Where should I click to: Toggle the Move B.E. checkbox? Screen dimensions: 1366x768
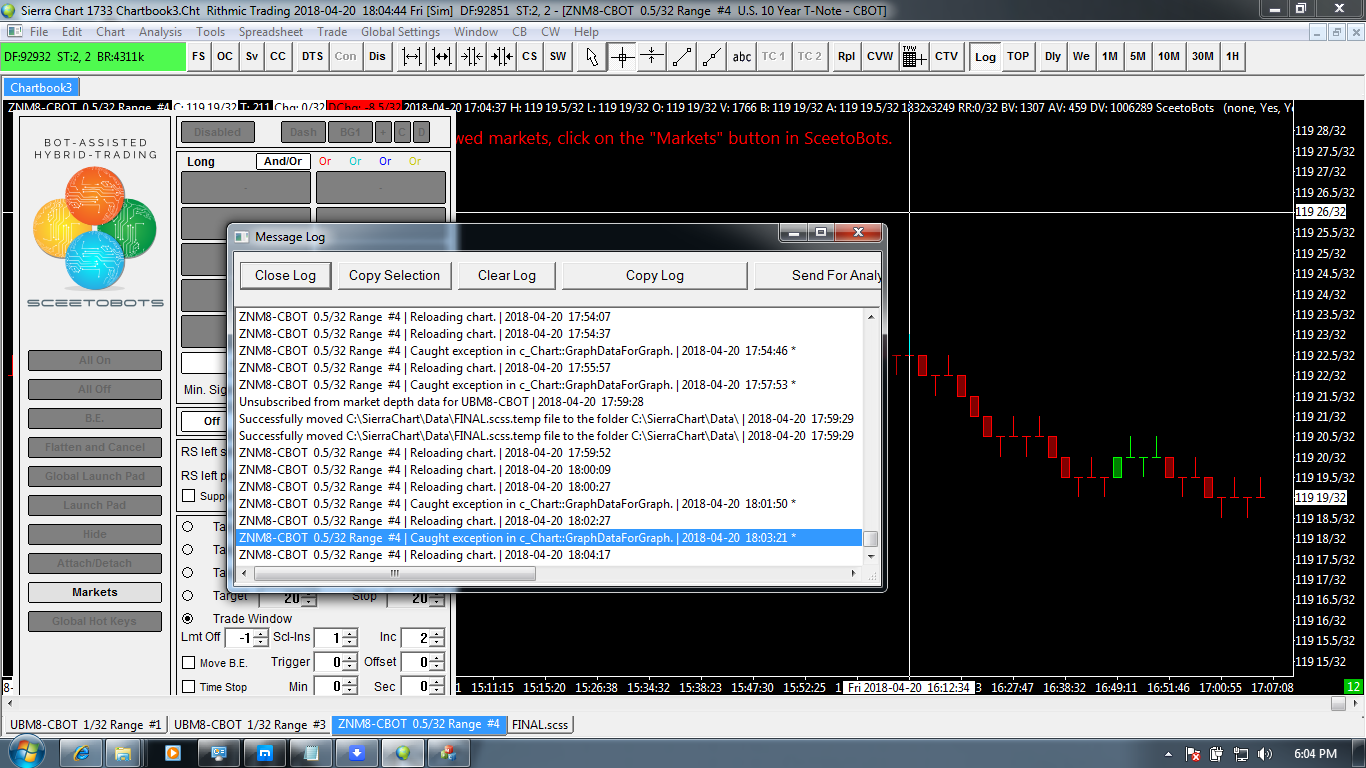click(188, 663)
